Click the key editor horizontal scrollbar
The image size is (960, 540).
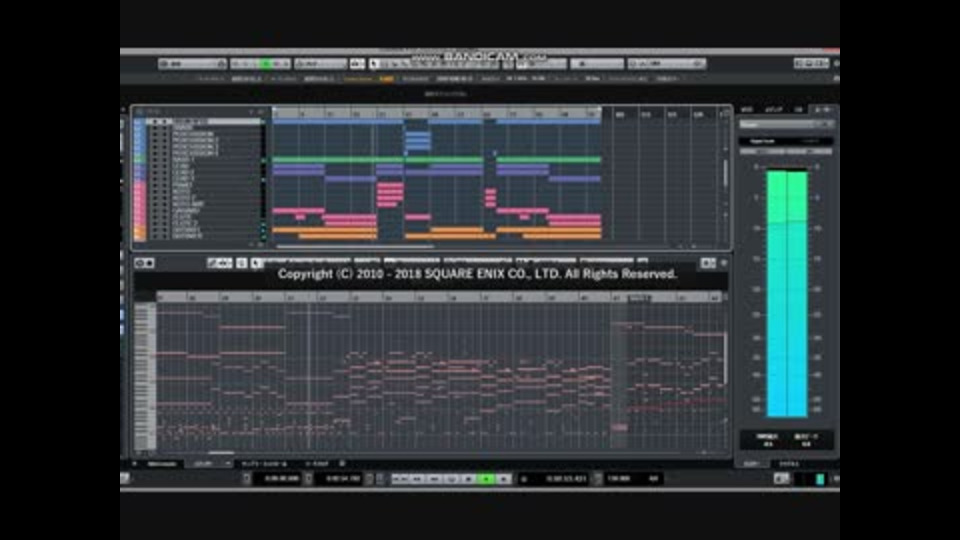pos(221,453)
